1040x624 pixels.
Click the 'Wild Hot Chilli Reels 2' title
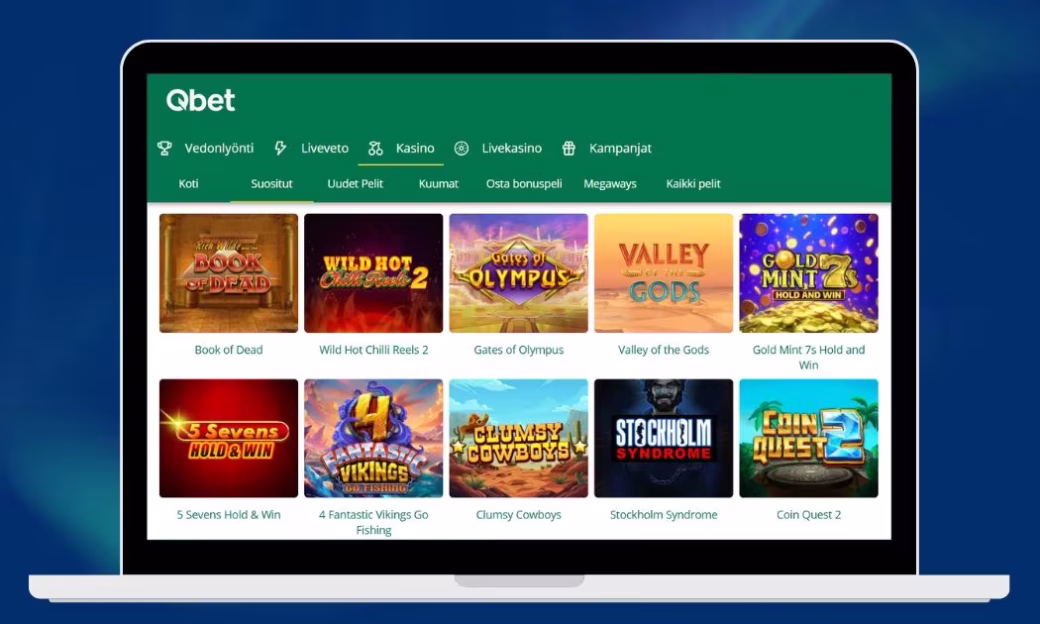pos(373,349)
